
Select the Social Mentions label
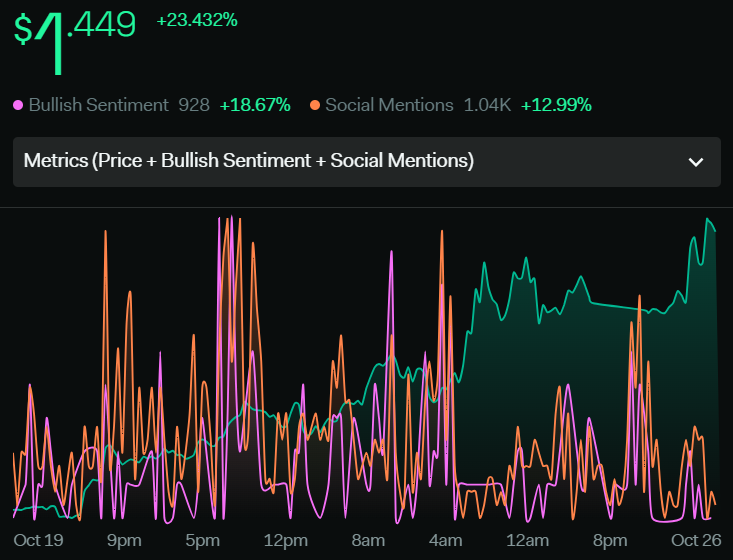[x=389, y=105]
